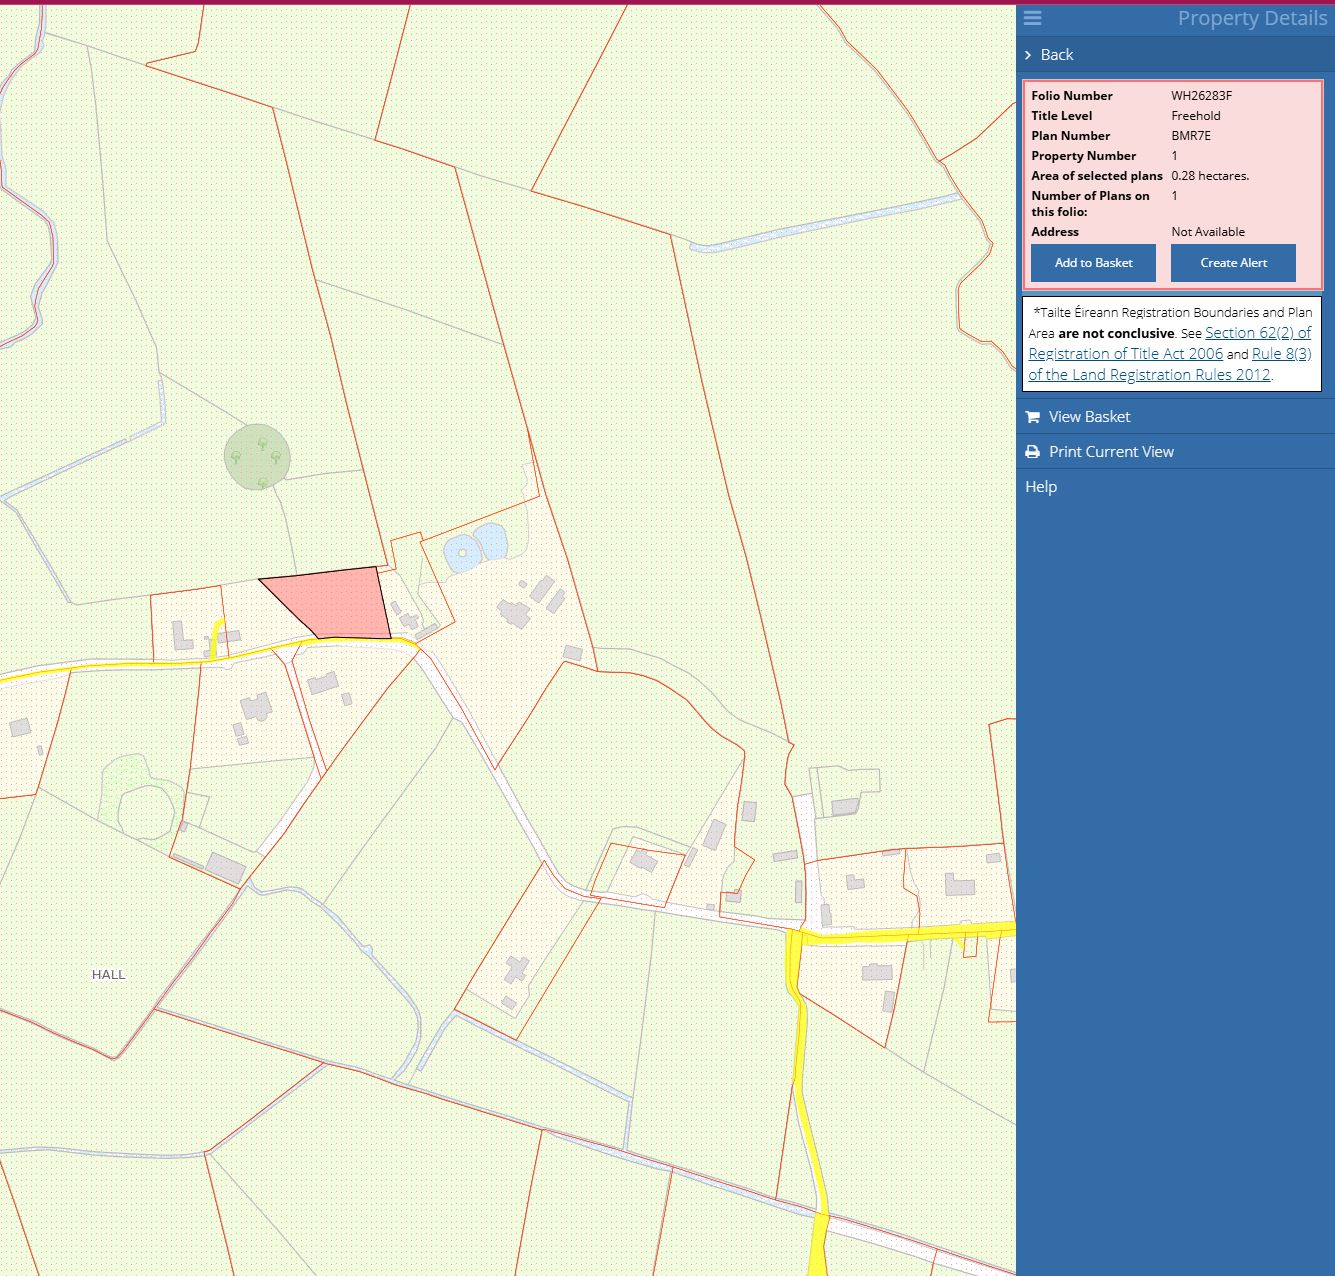
Task: Click the Property Details panel title
Action: click(x=1252, y=18)
